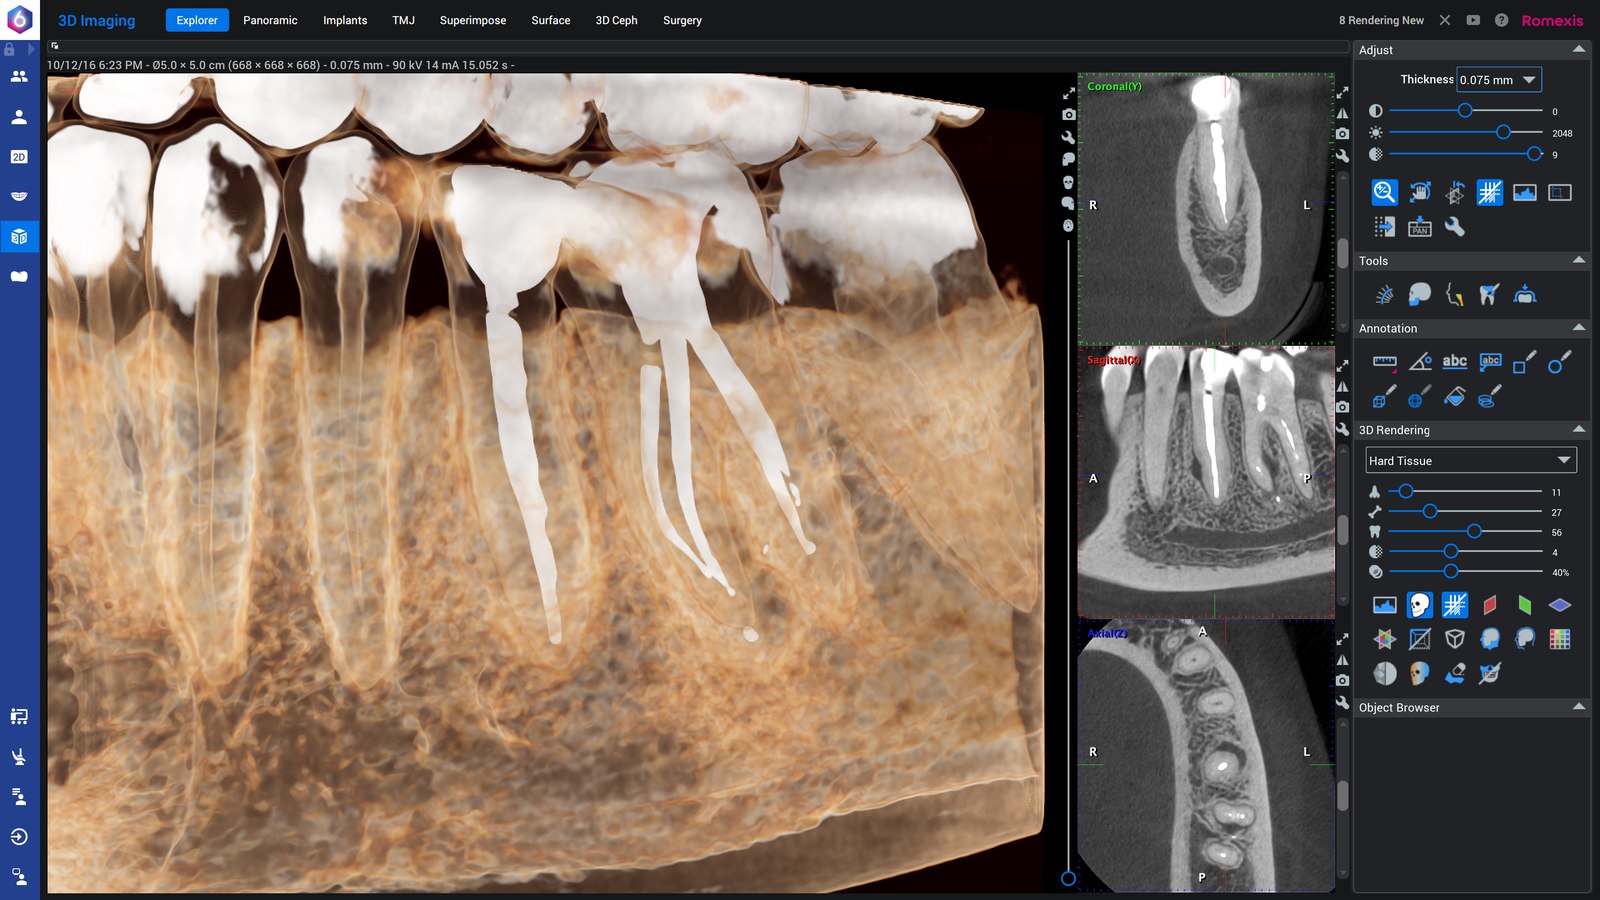Switch to the Panoramic tab

coord(270,20)
